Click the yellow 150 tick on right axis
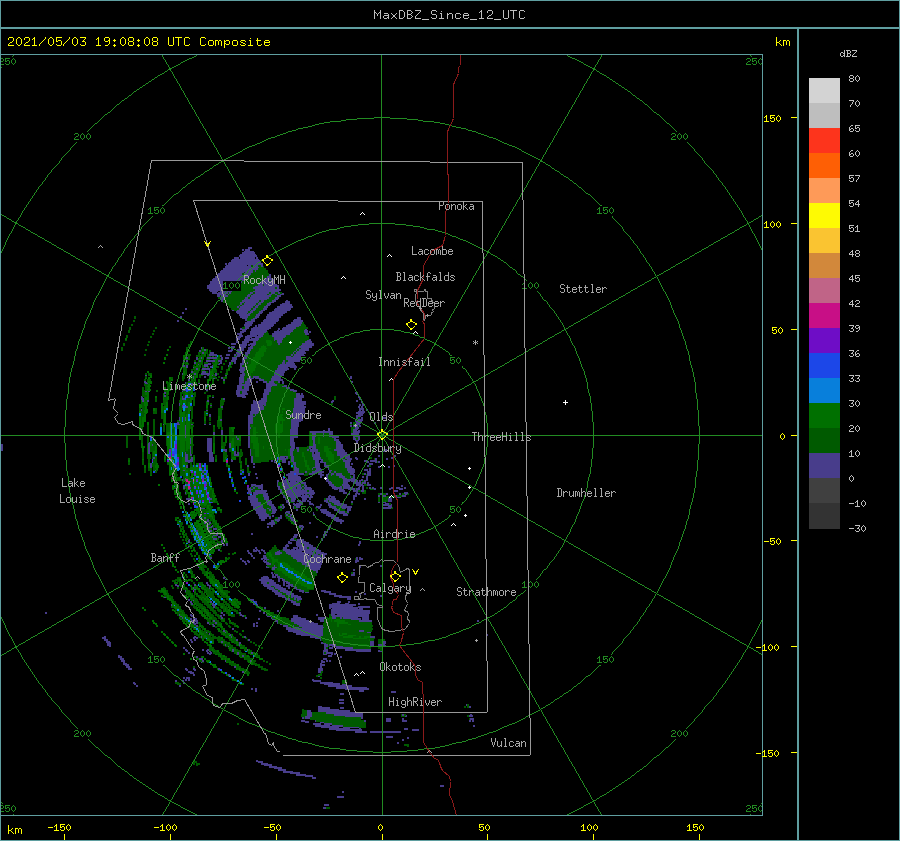Viewport: 900px width, 841px height. pyautogui.click(x=772, y=118)
